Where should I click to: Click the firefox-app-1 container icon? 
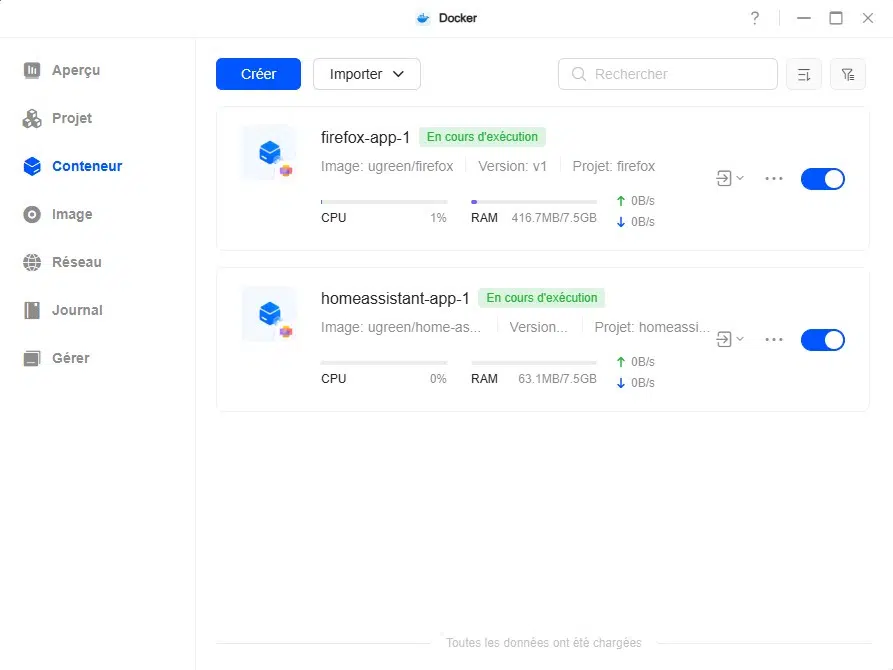pyautogui.click(x=269, y=153)
